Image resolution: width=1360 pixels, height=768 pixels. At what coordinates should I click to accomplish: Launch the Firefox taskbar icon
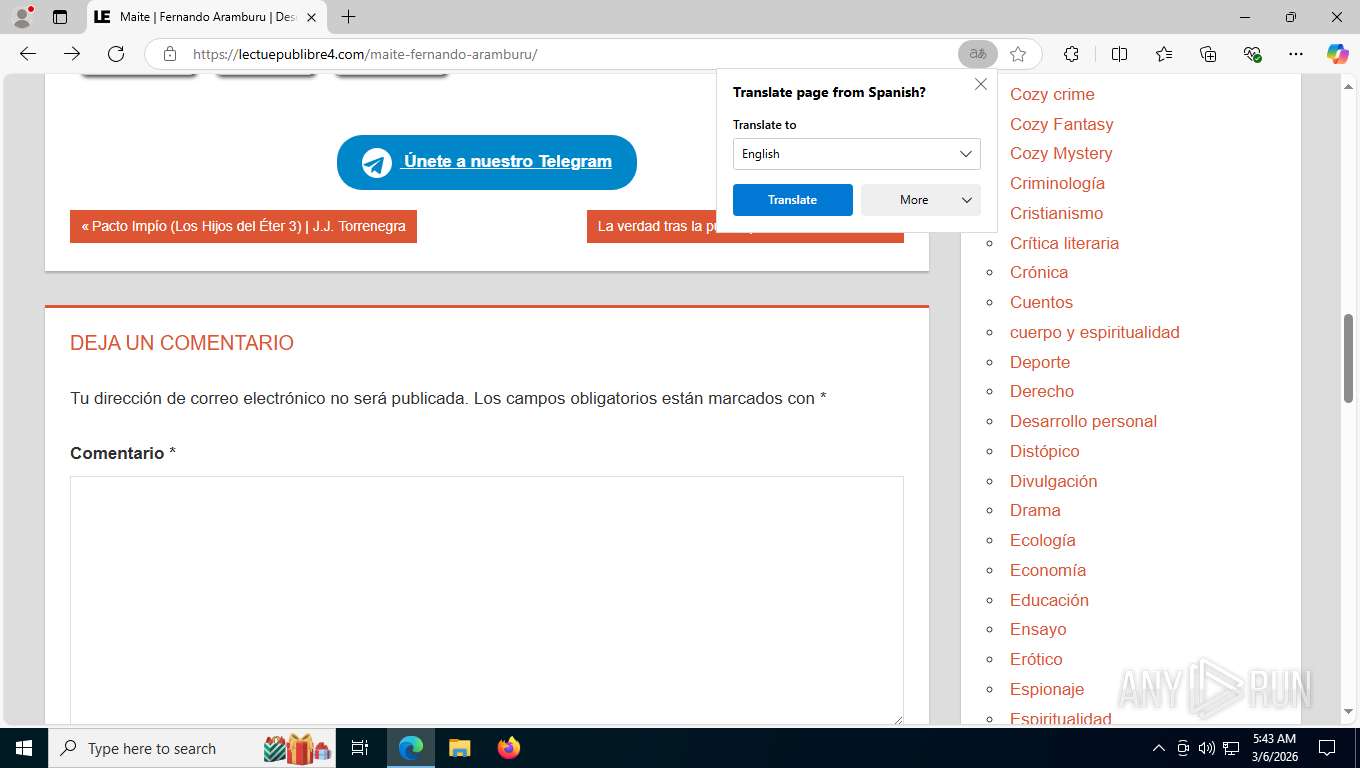point(509,748)
